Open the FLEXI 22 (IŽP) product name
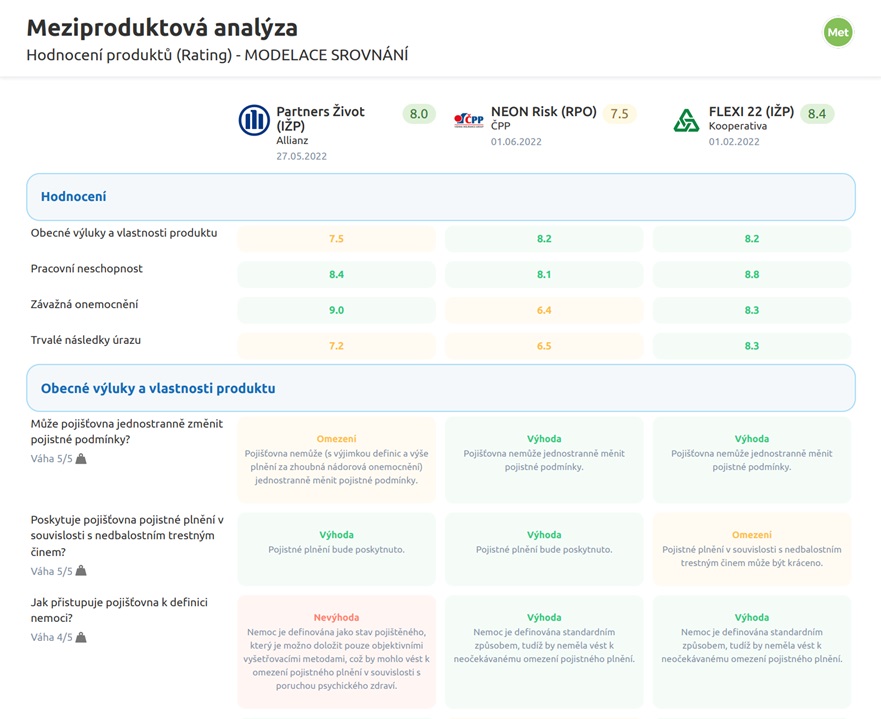 tap(751, 112)
